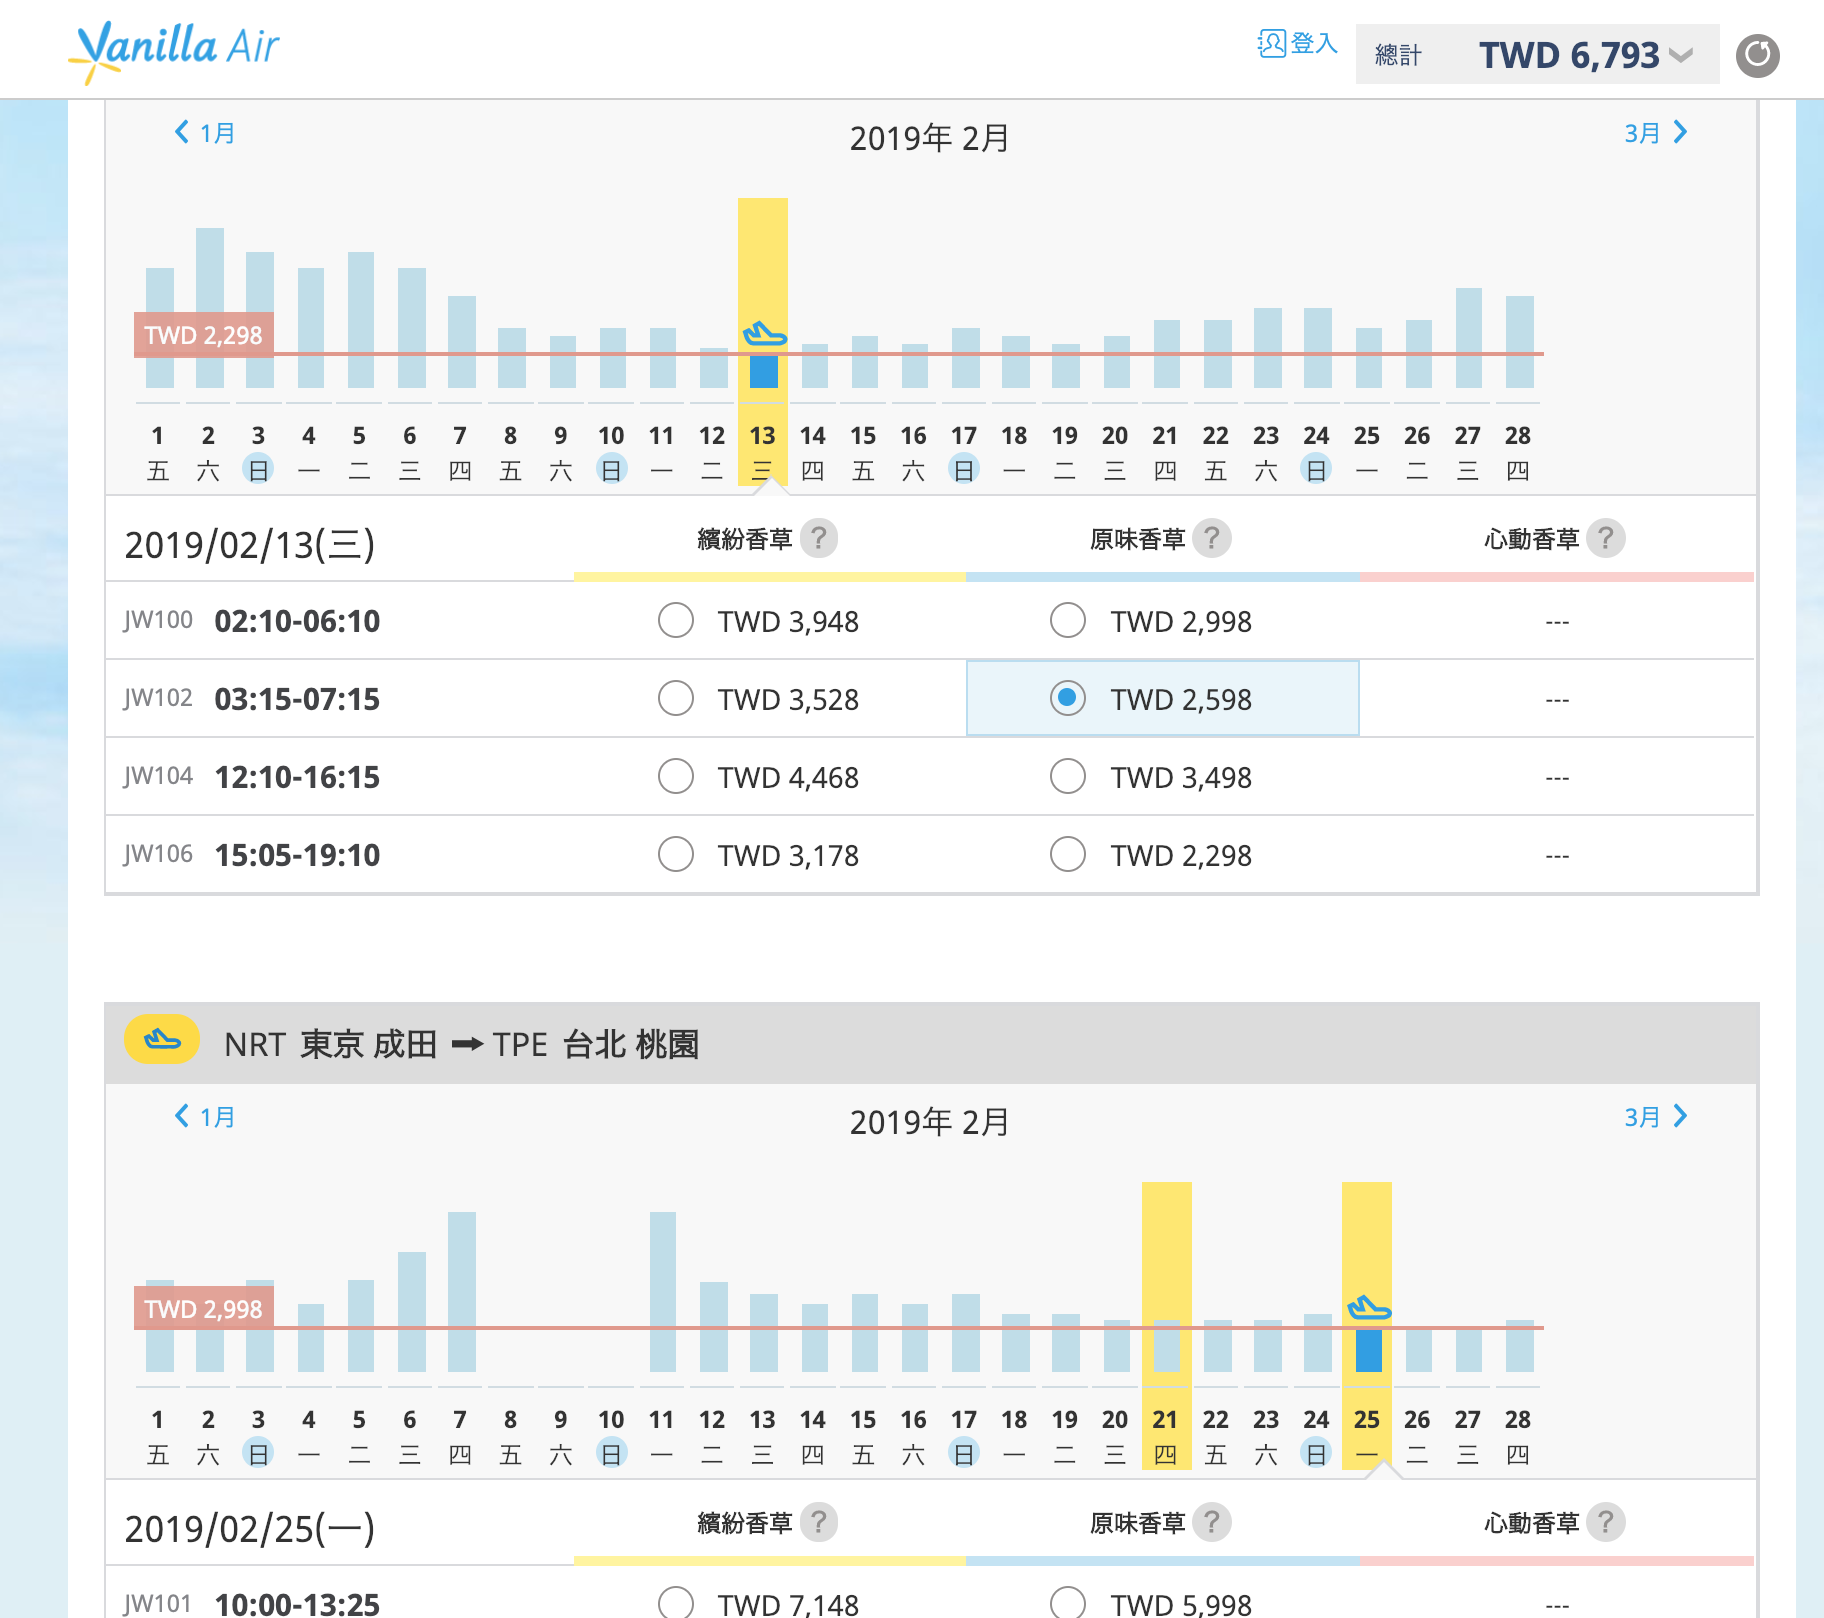
Task: Click the Vanilla Air logo
Action: point(176,50)
